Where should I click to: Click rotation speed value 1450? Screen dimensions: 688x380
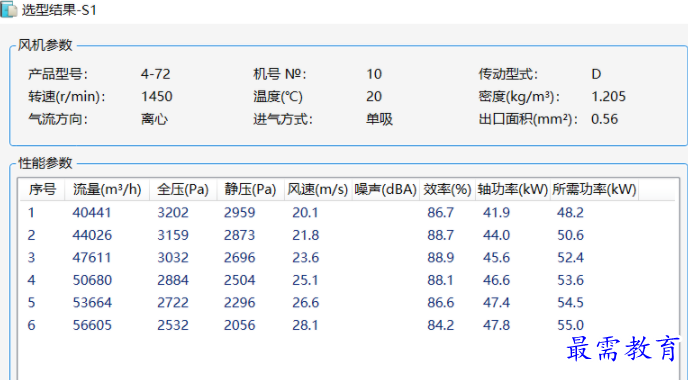157,97
